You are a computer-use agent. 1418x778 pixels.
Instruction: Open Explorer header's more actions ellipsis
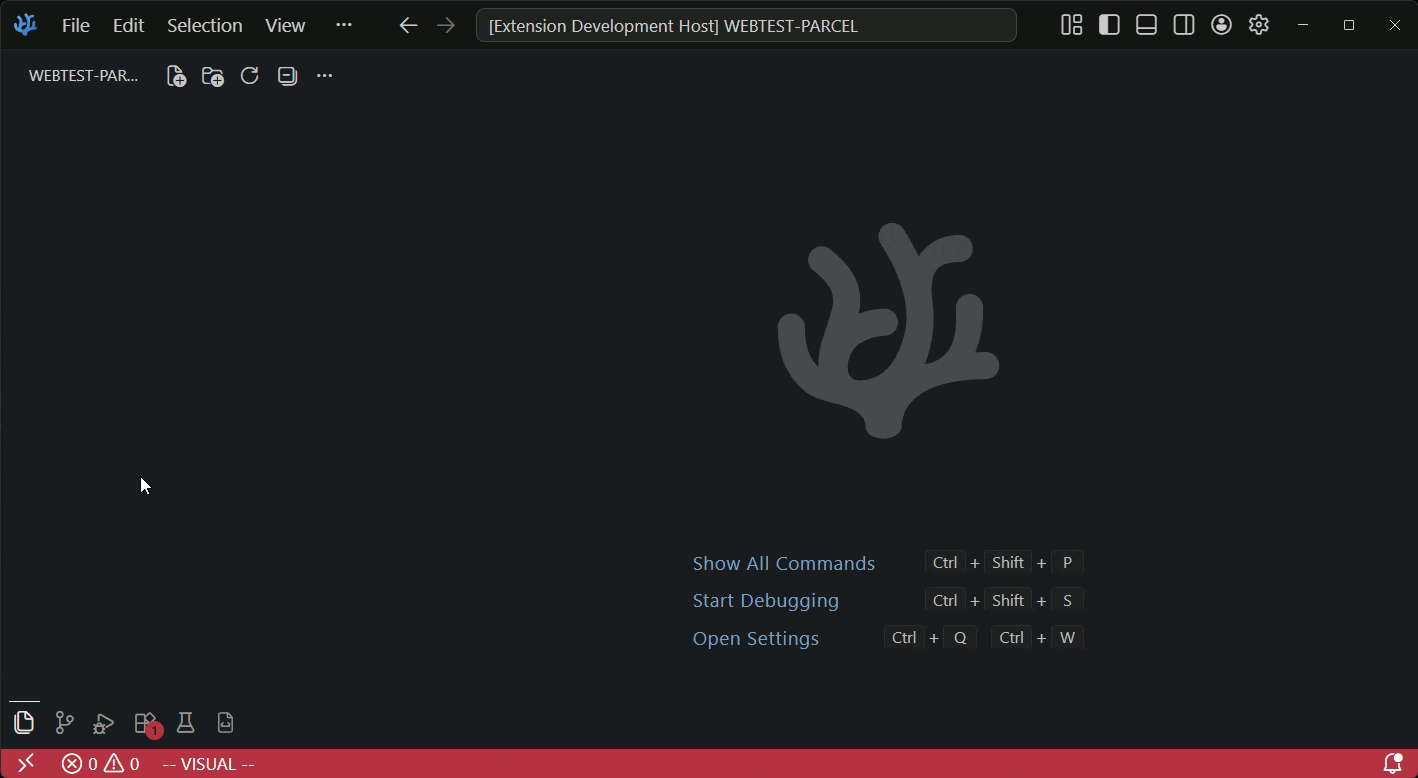[324, 76]
